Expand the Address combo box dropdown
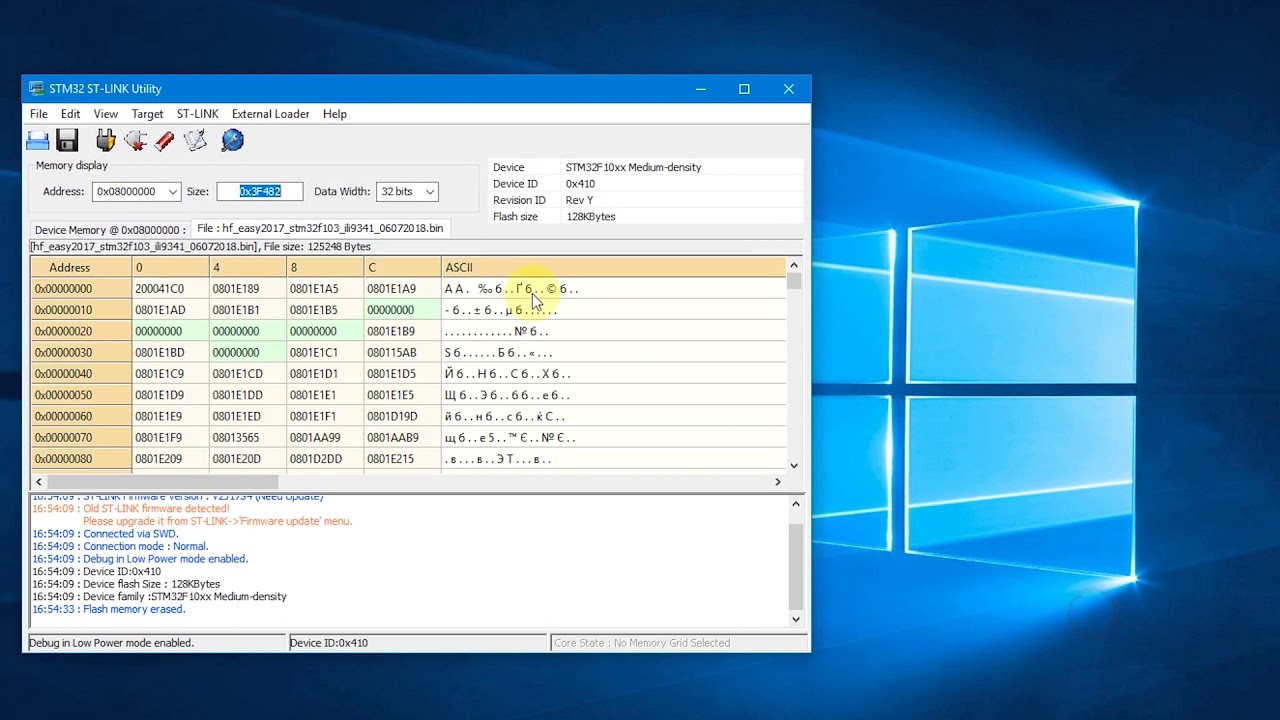The width and height of the screenshot is (1280, 720). 172,192
